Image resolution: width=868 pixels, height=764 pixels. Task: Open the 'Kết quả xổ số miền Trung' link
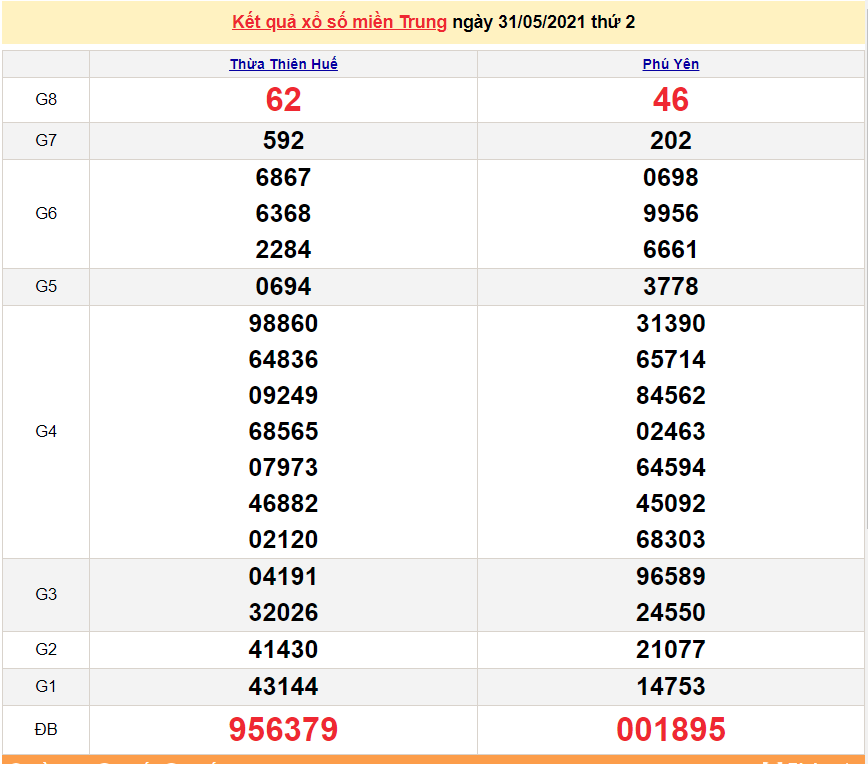339,22
